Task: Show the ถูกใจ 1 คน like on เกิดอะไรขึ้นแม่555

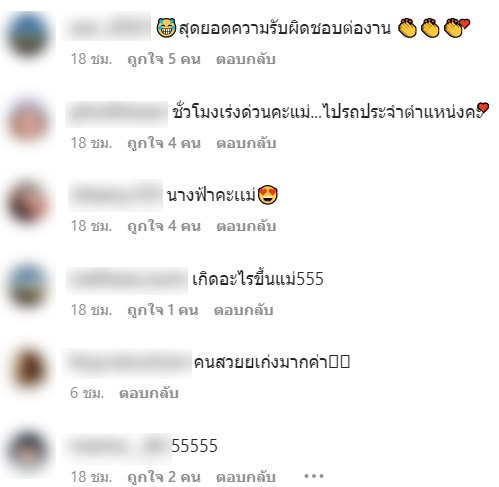Action: click(x=163, y=310)
